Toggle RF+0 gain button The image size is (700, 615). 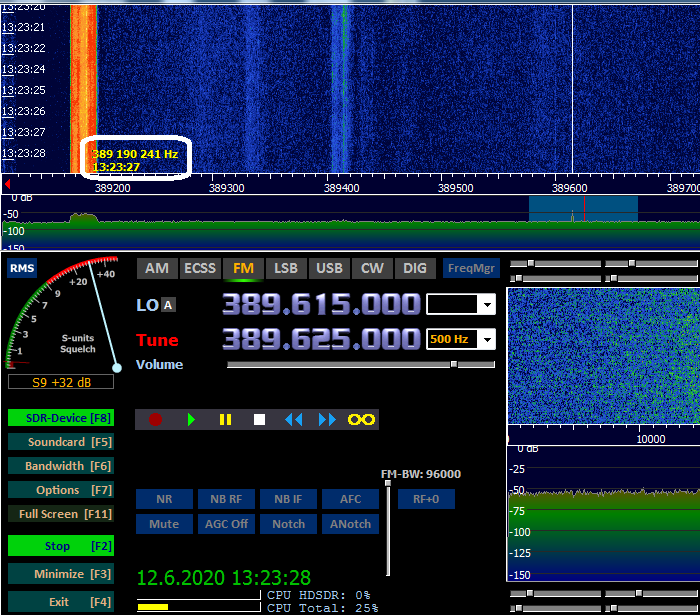point(426,499)
